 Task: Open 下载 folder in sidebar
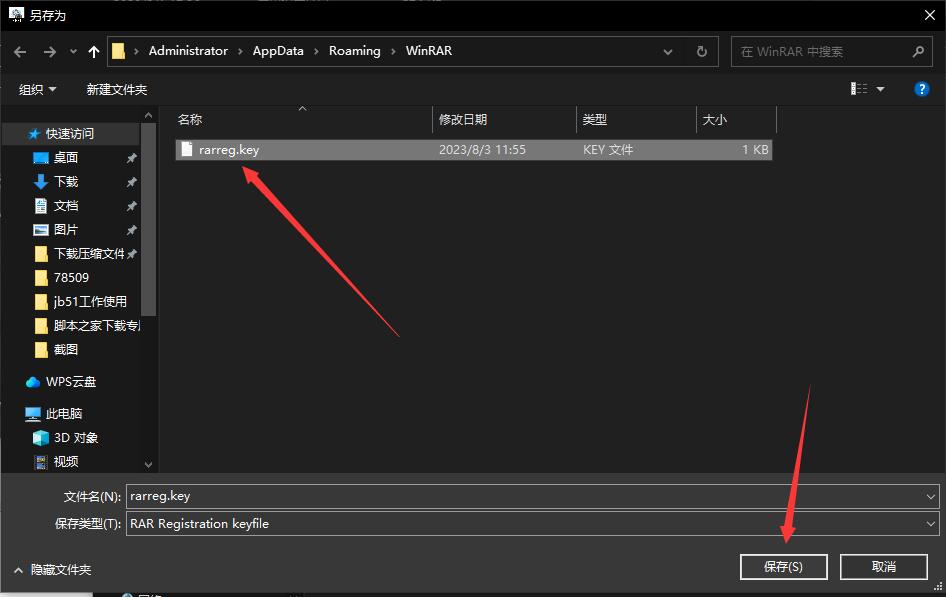66,182
